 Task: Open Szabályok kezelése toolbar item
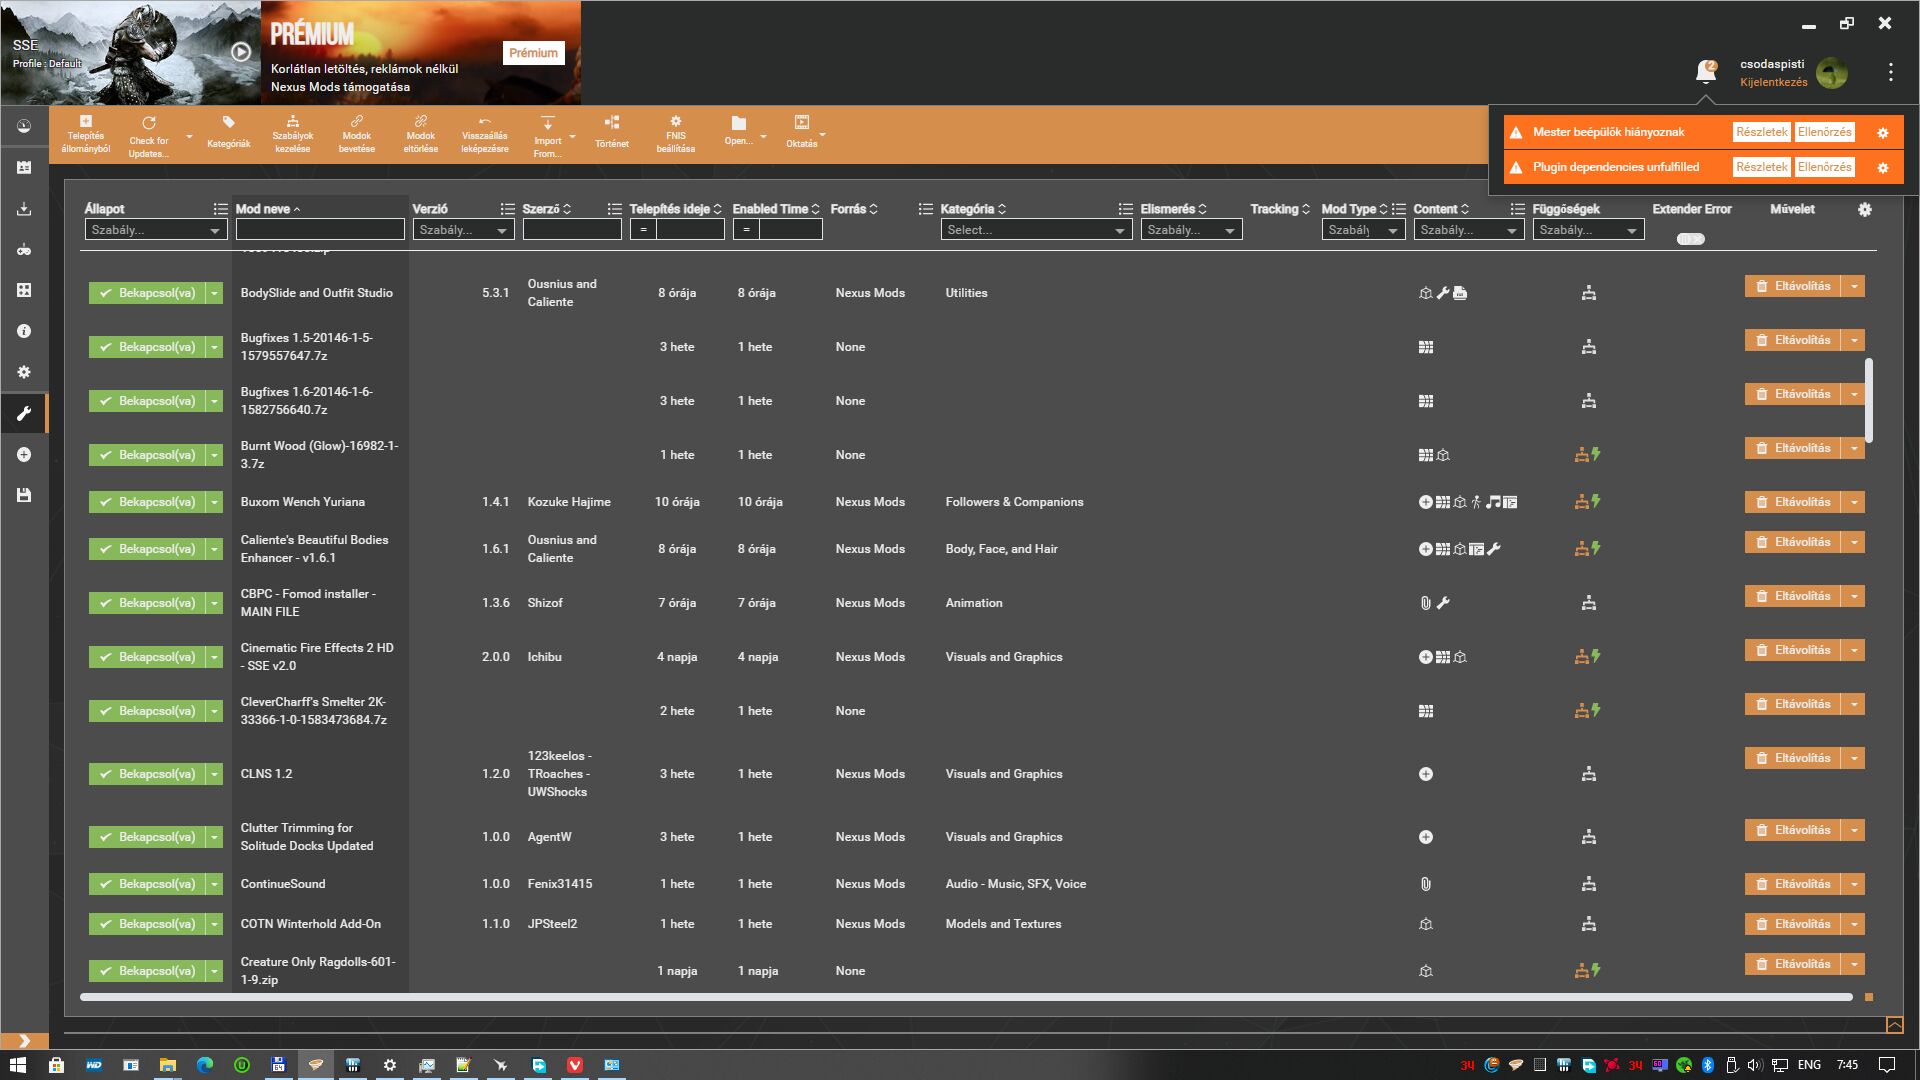click(293, 134)
